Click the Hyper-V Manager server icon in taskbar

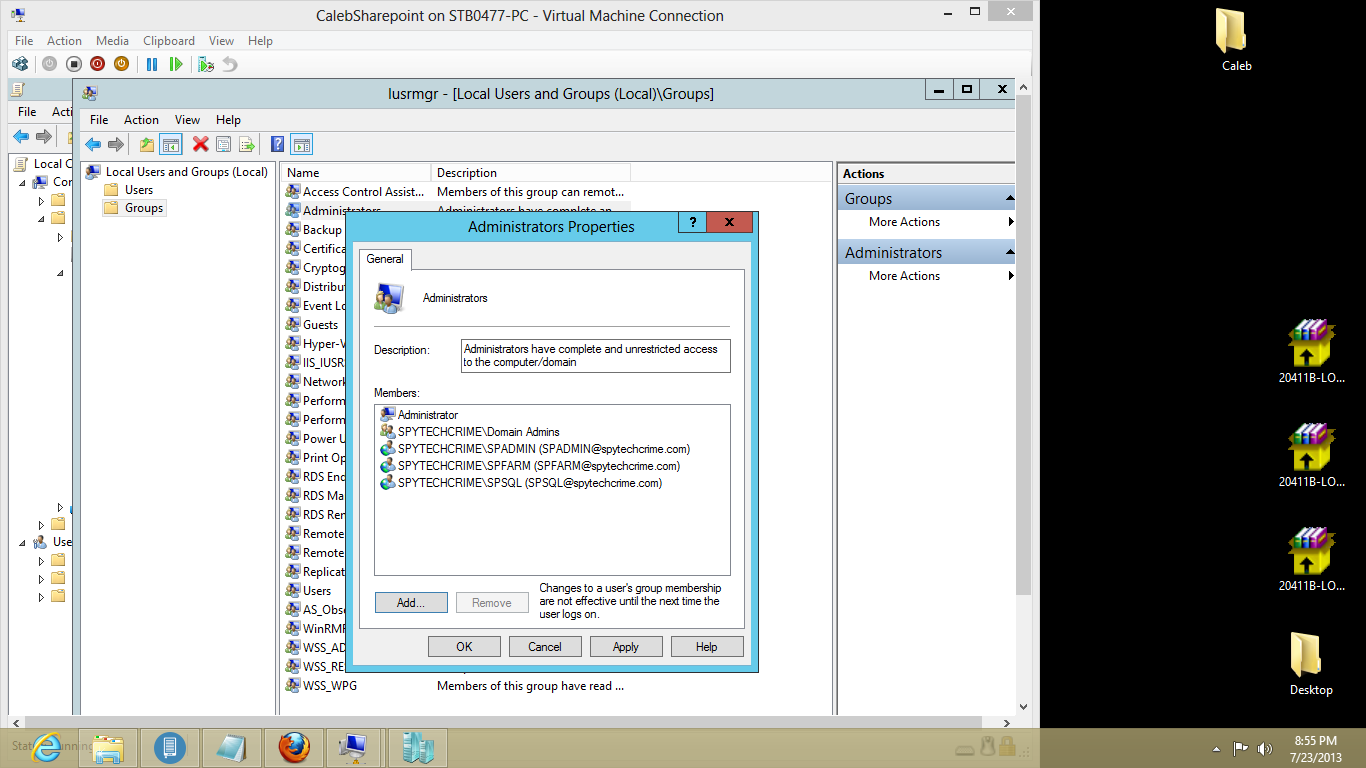(x=416, y=746)
